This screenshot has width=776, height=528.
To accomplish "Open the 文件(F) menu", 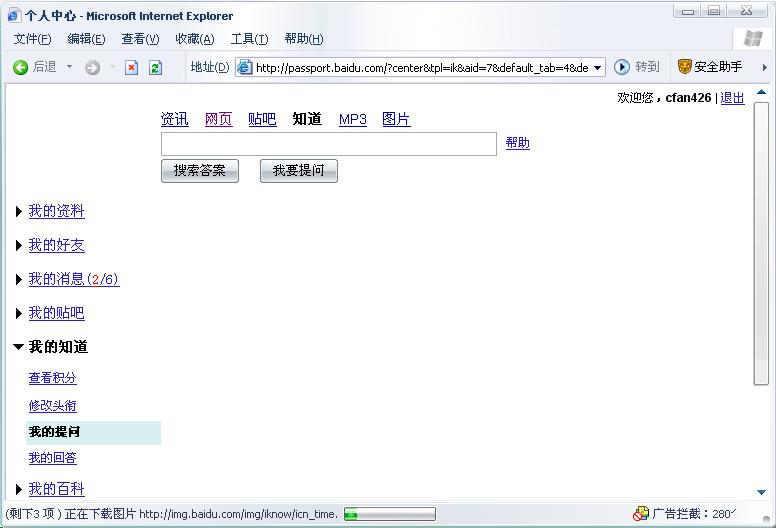I will (32, 39).
